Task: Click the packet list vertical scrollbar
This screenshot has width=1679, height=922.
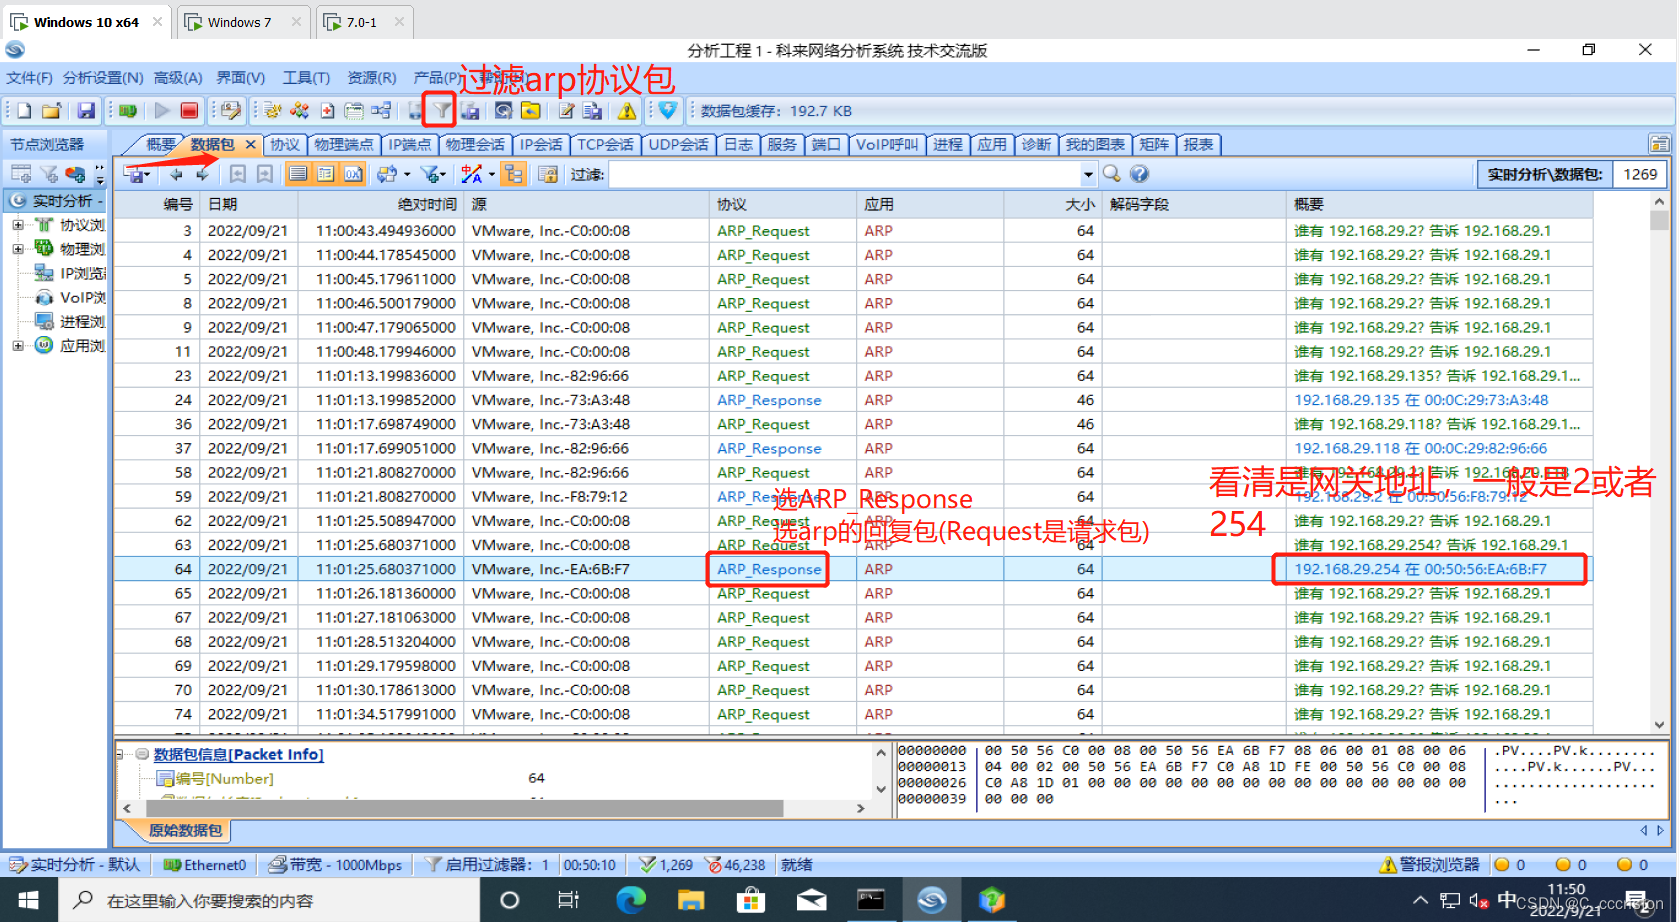Action: coord(1659,463)
